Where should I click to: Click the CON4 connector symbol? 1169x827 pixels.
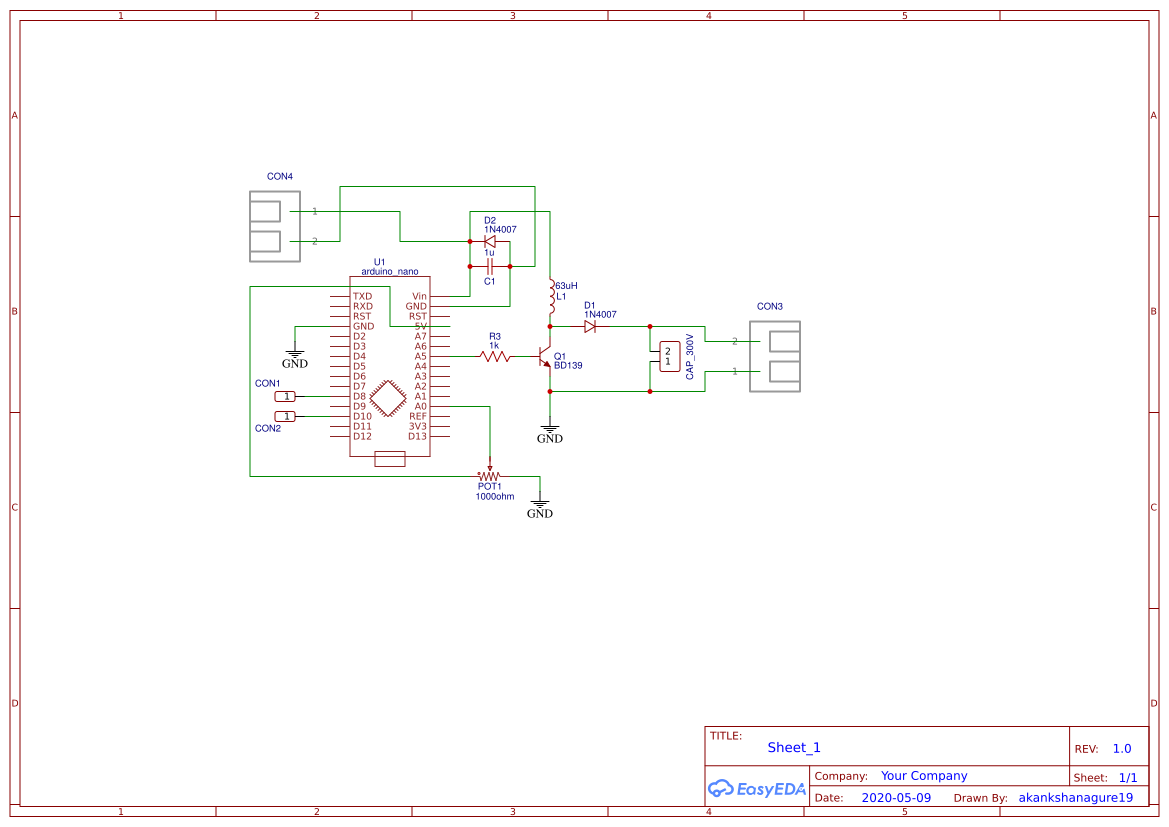(x=274, y=226)
